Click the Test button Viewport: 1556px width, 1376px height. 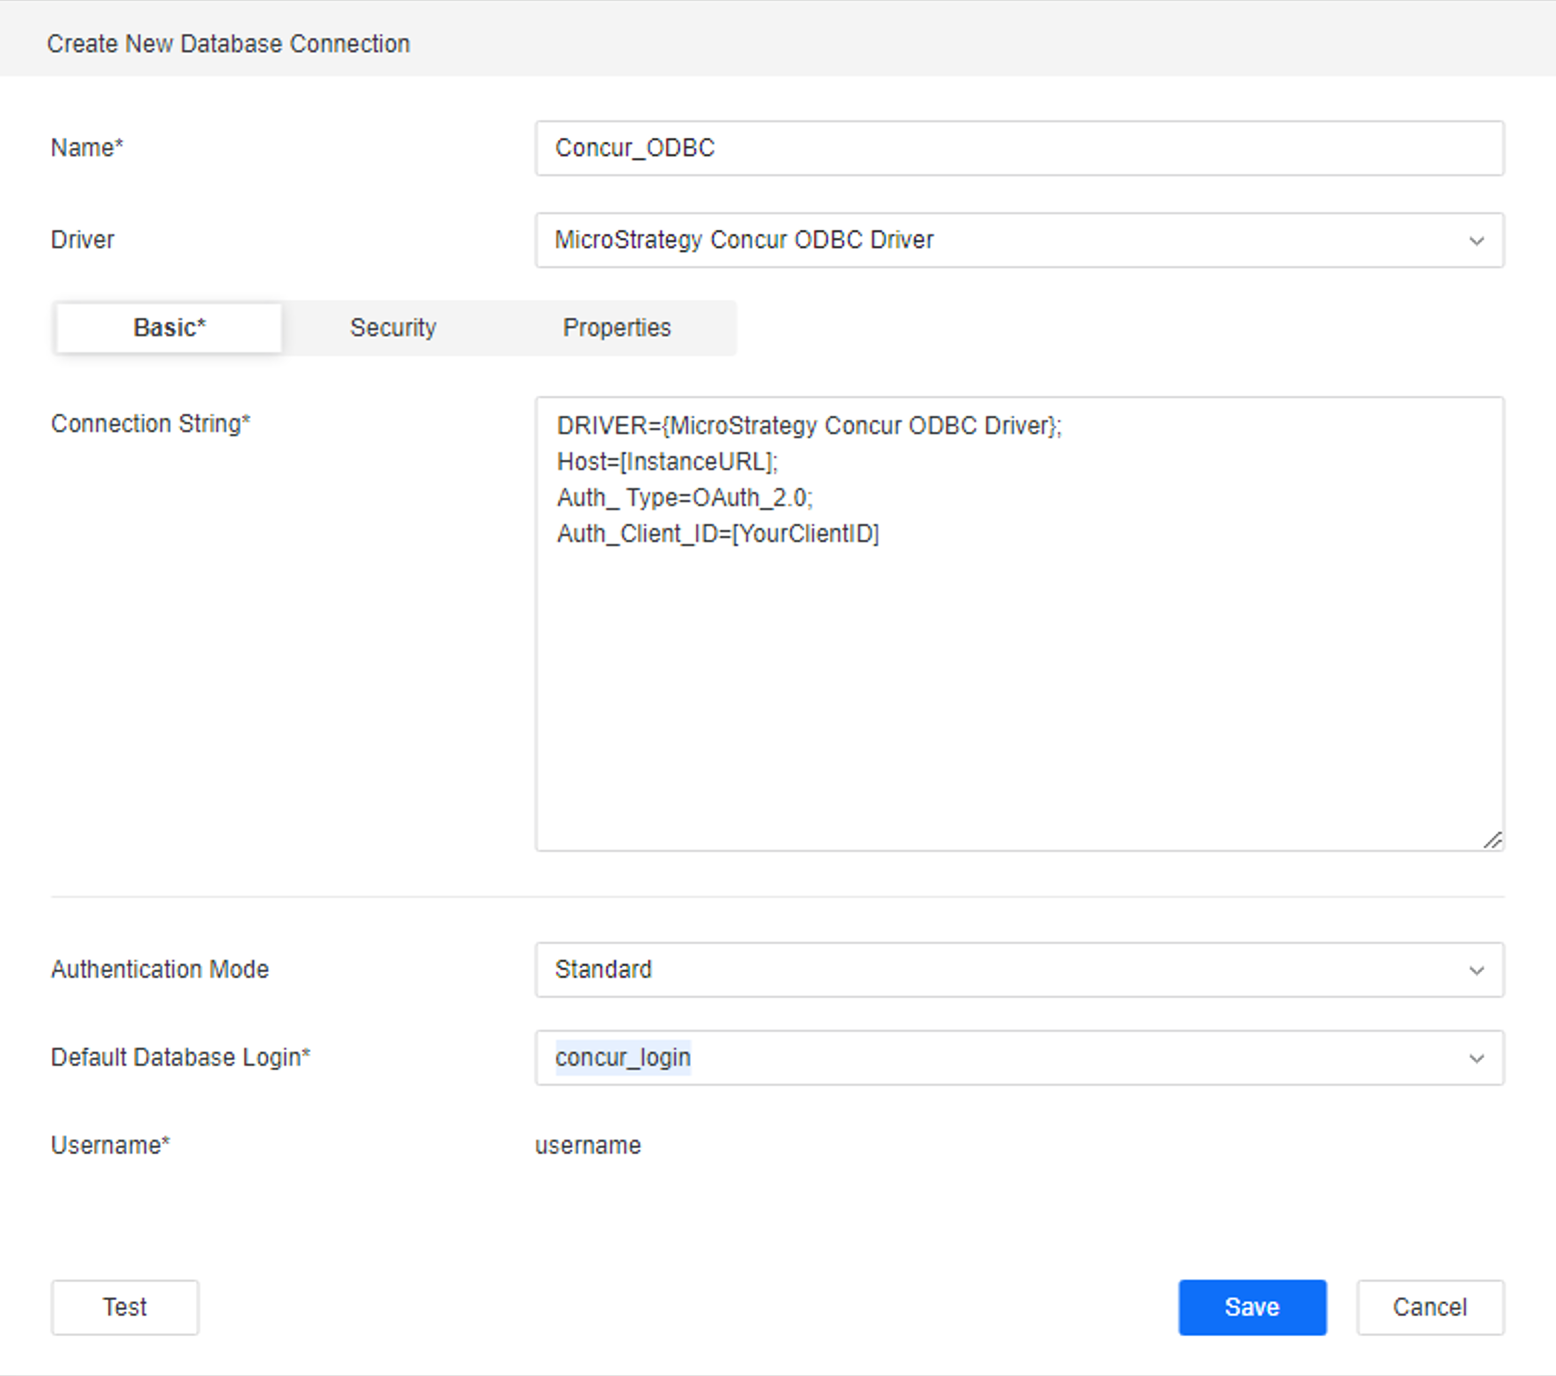[125, 1307]
